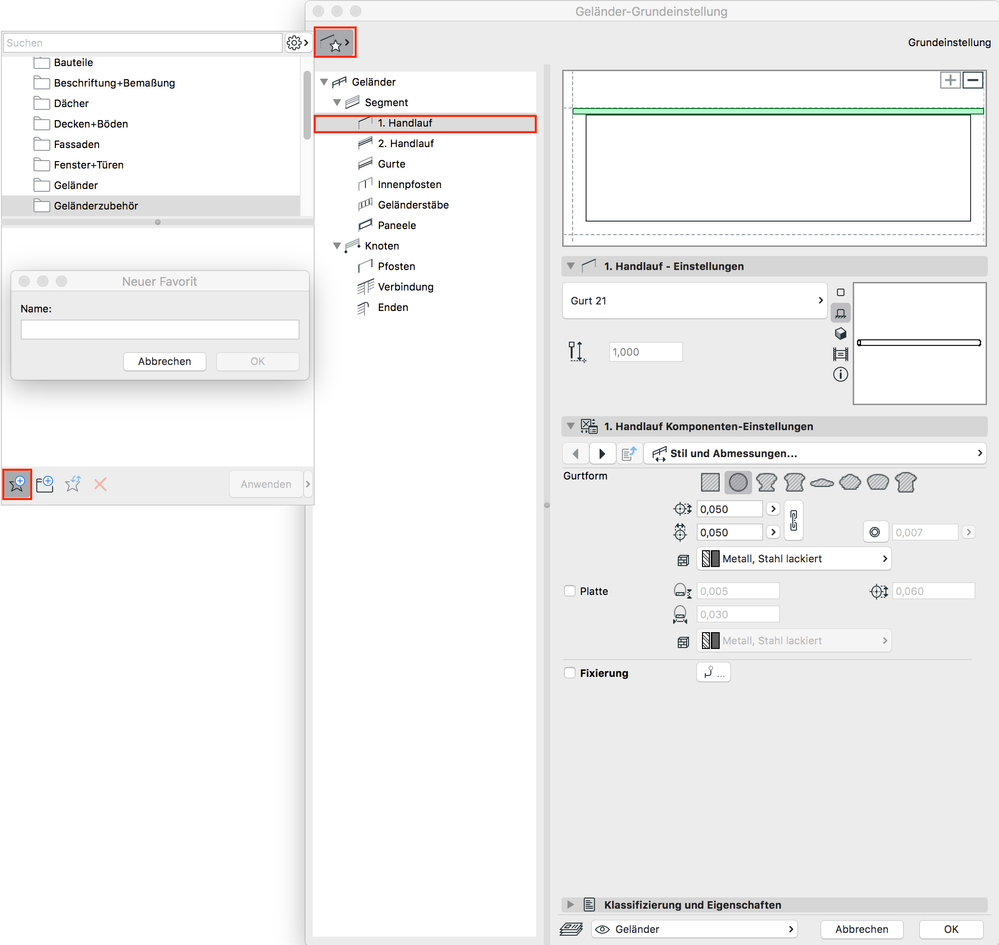Open the Geländerzubehör favorites folder
999x945 pixels.
click(151, 205)
